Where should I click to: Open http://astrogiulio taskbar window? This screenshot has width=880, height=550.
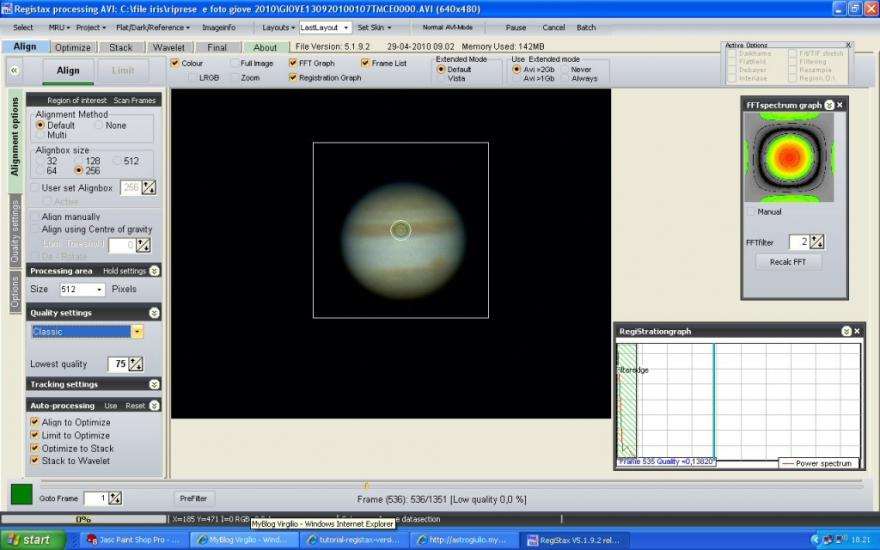coord(462,540)
